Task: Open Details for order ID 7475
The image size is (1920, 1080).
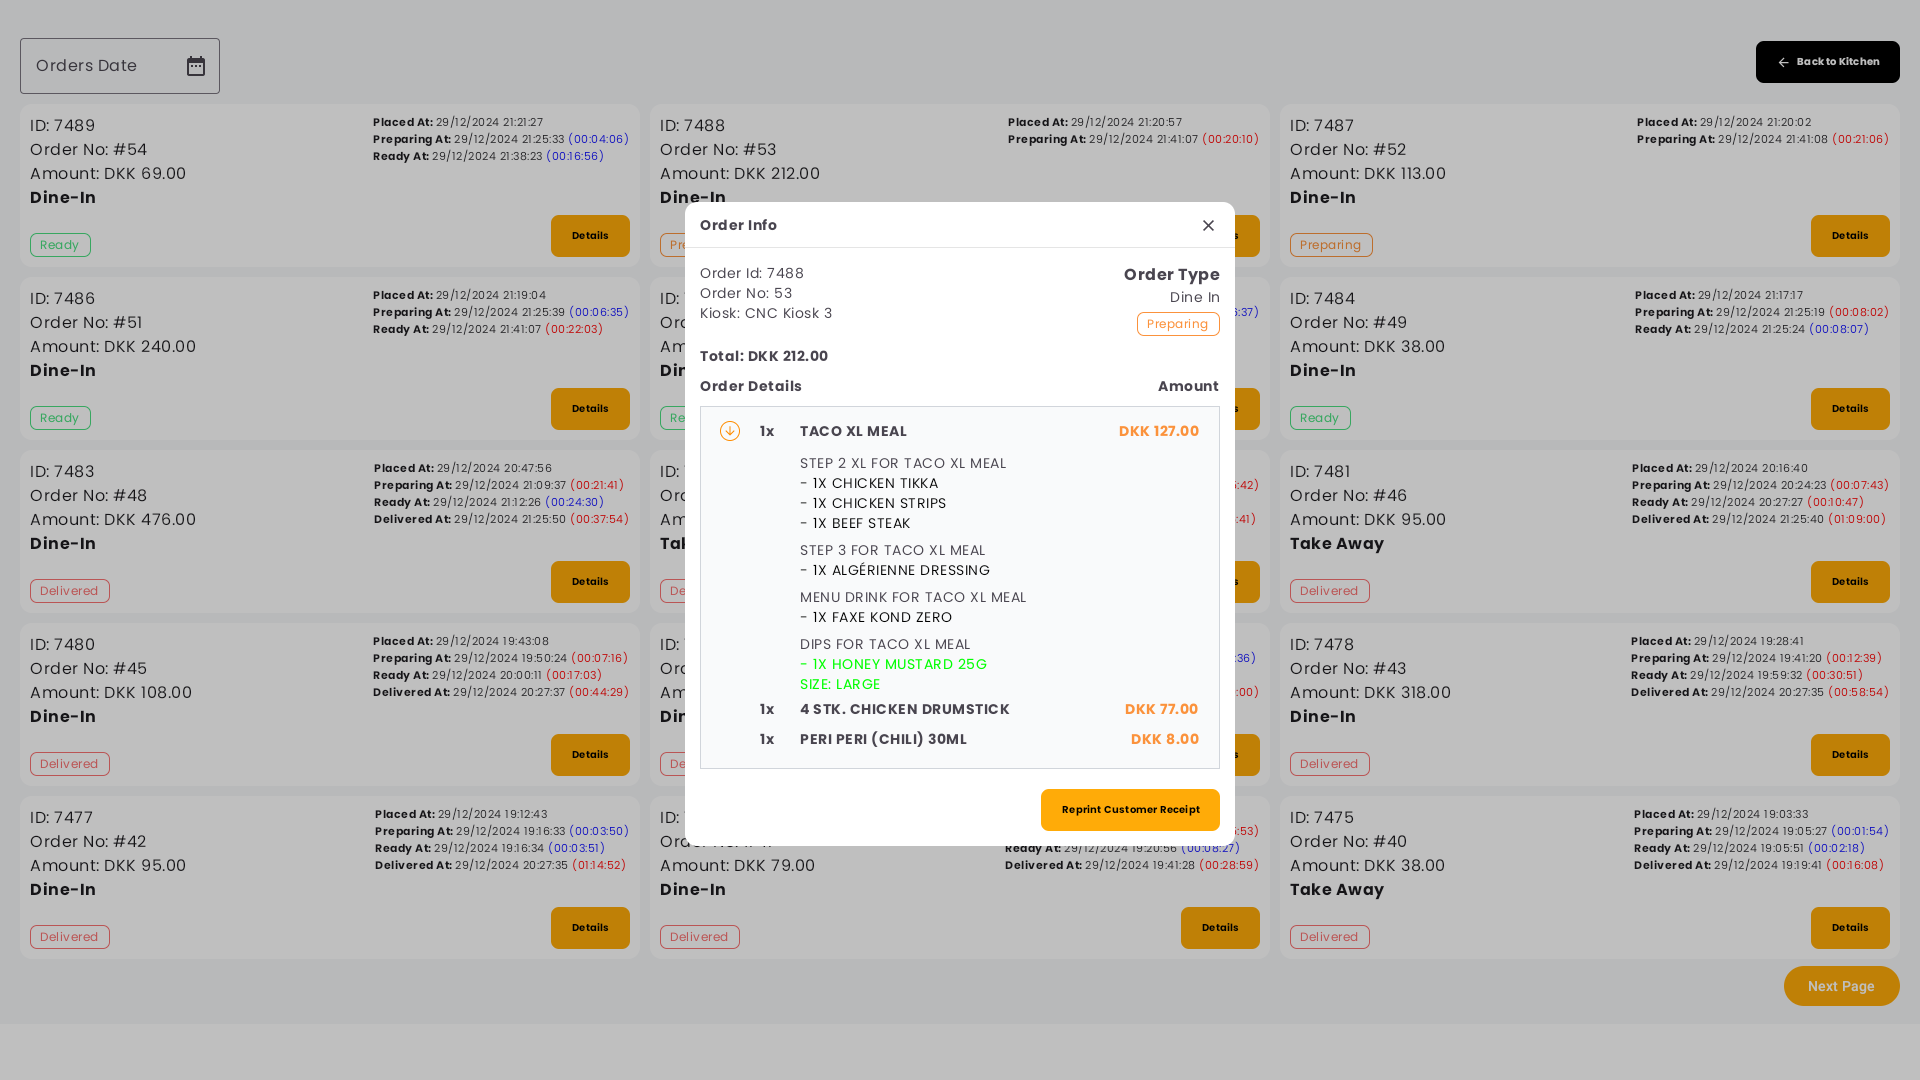Action: (1849, 928)
